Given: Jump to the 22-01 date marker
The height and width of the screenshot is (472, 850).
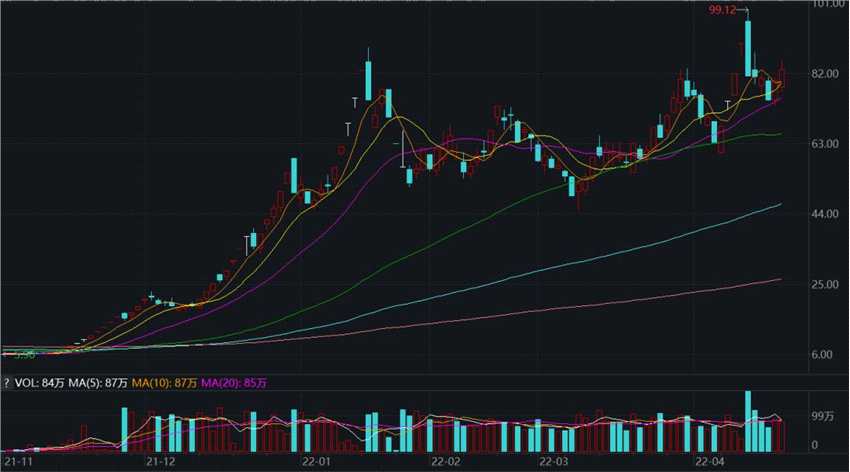Looking at the screenshot, I should tap(316, 462).
